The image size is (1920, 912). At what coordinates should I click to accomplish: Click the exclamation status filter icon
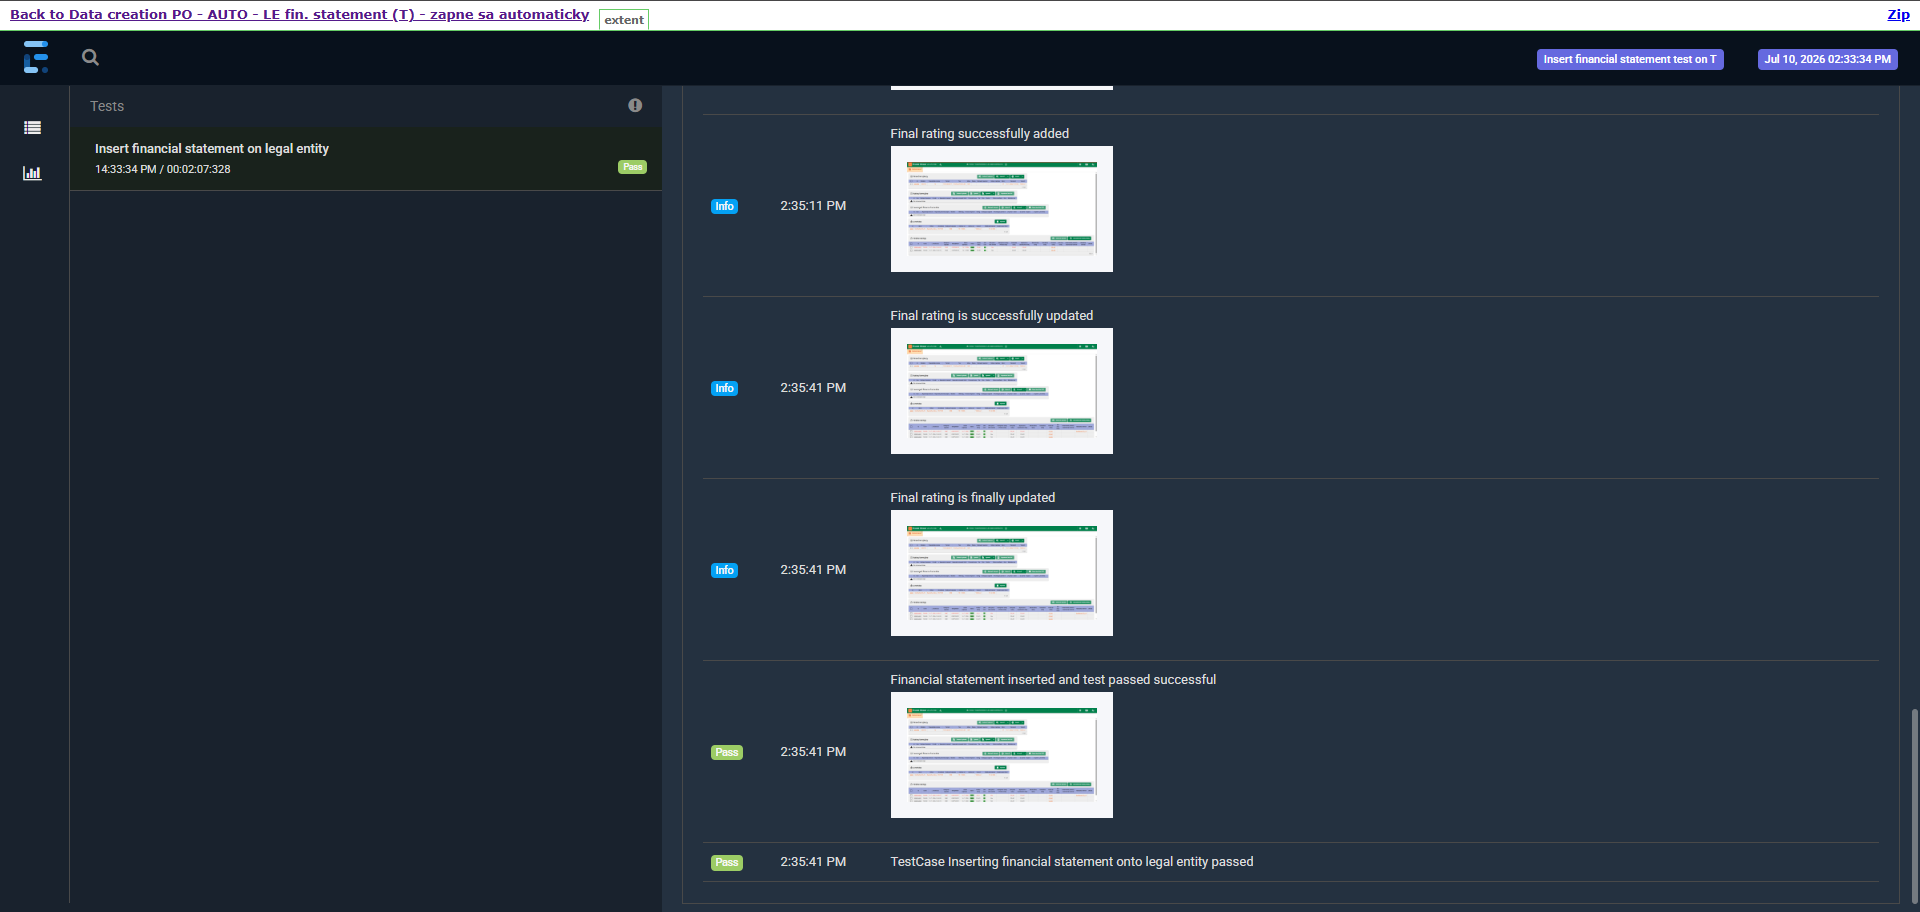635,105
